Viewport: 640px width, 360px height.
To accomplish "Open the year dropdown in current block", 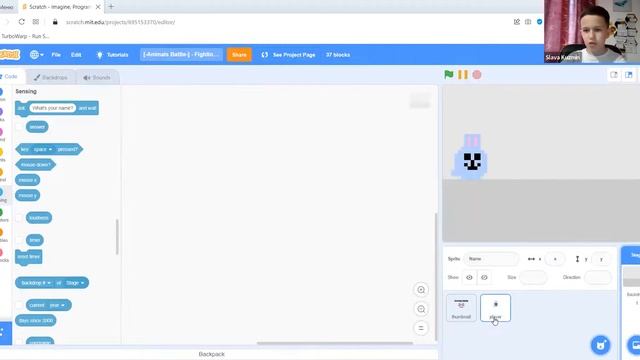I will tap(57, 305).
